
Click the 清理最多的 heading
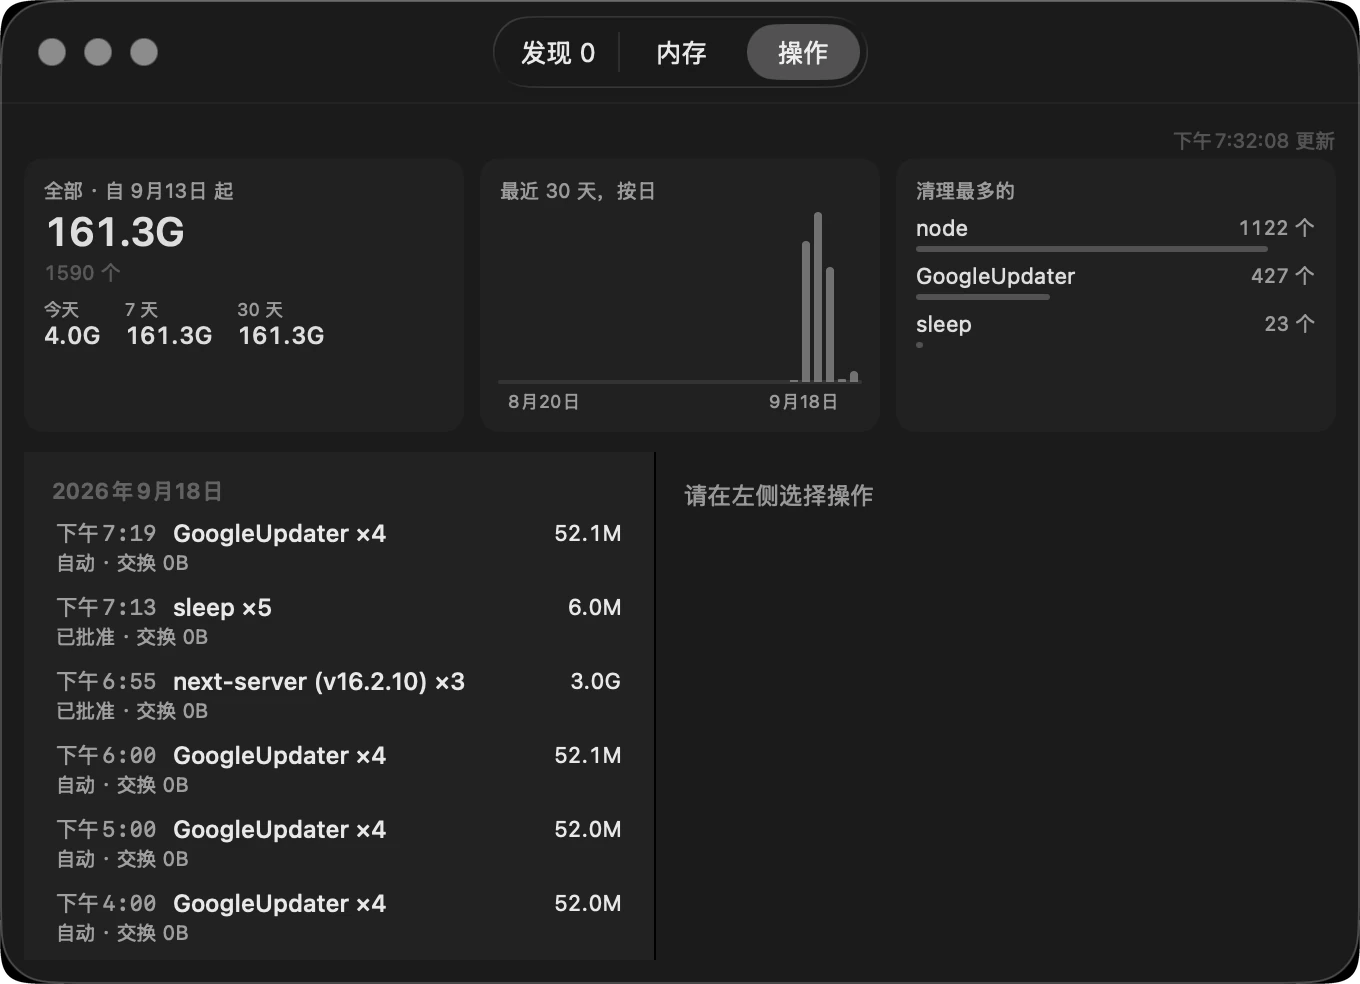965,191
